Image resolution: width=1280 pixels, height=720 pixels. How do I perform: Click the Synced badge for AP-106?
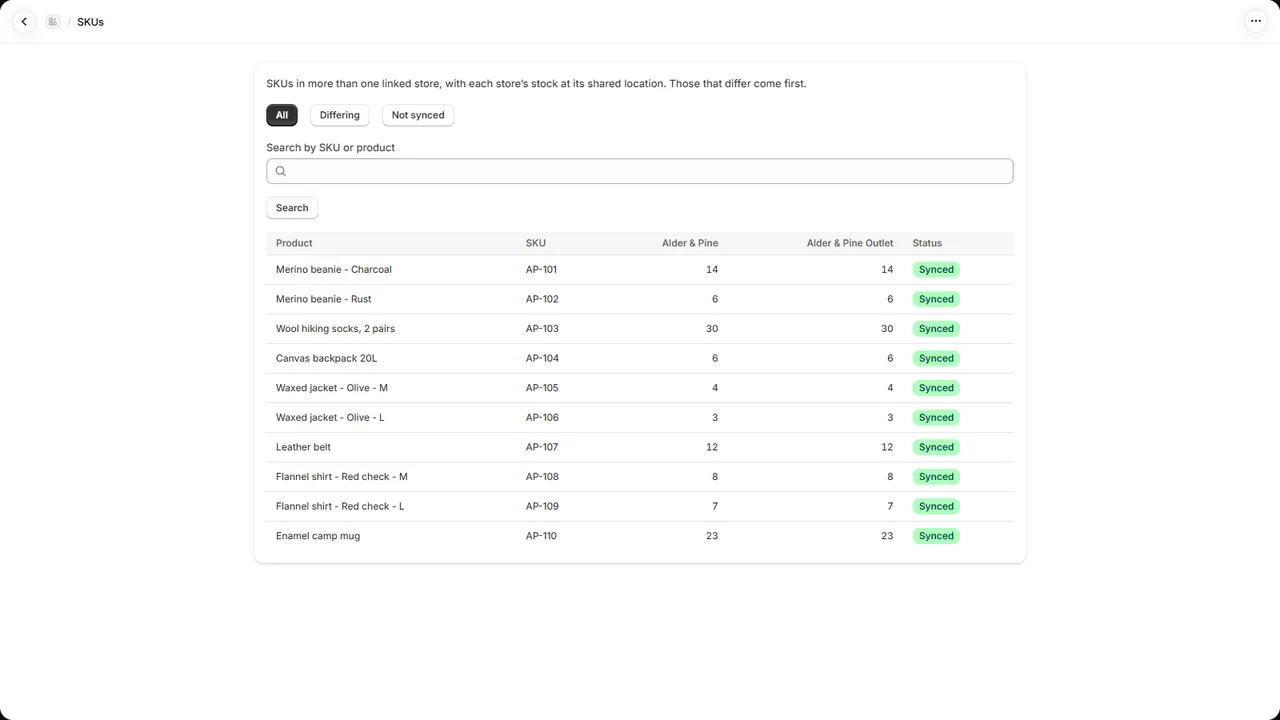click(936, 417)
